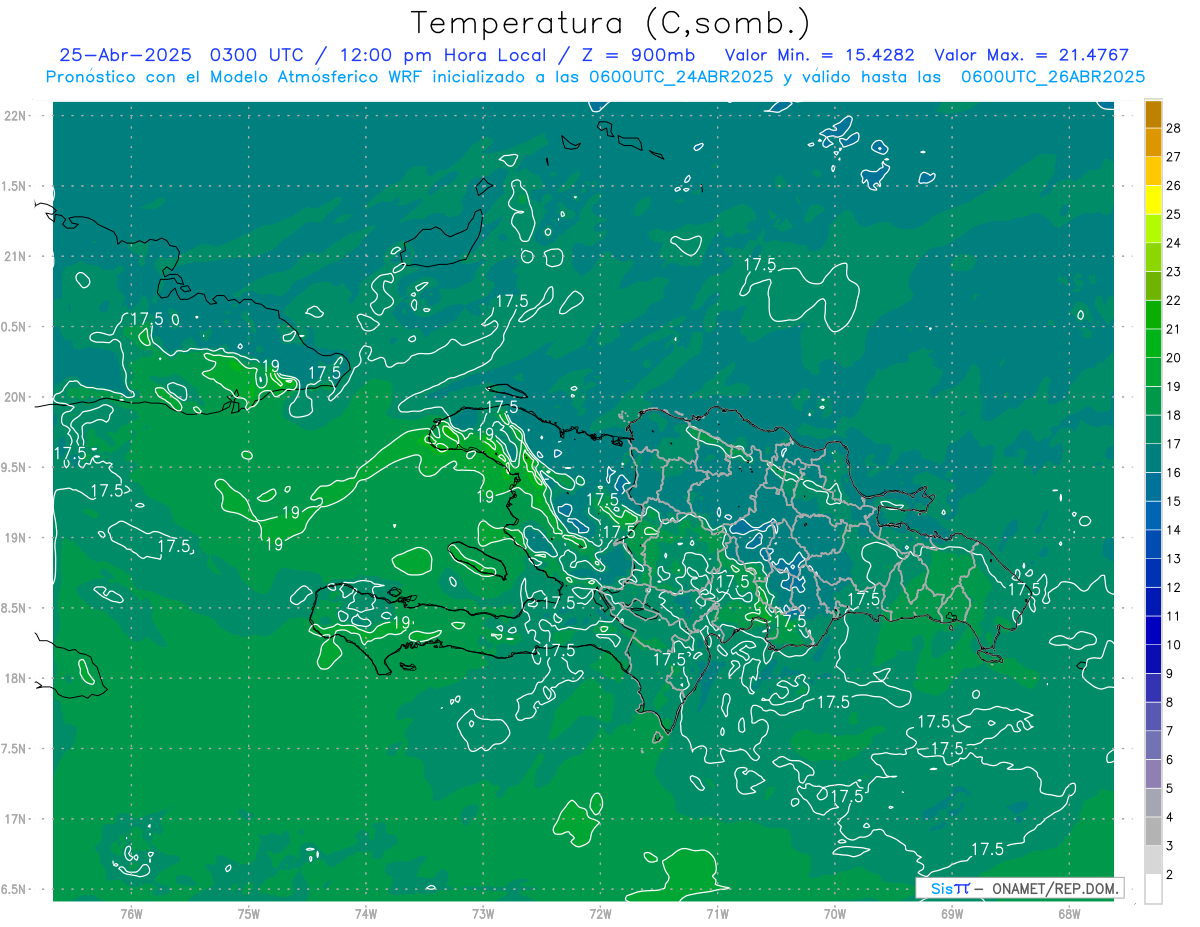Click the "20N" latitude axis label
The width and height of the screenshot is (1200, 927).
point(14,397)
